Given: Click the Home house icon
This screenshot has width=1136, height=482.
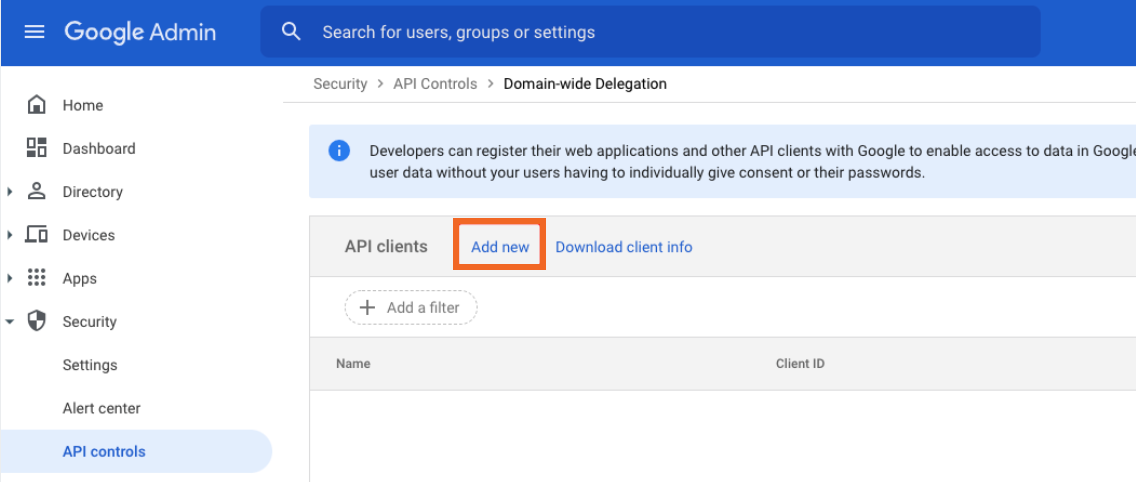Looking at the screenshot, I should pyautogui.click(x=37, y=105).
